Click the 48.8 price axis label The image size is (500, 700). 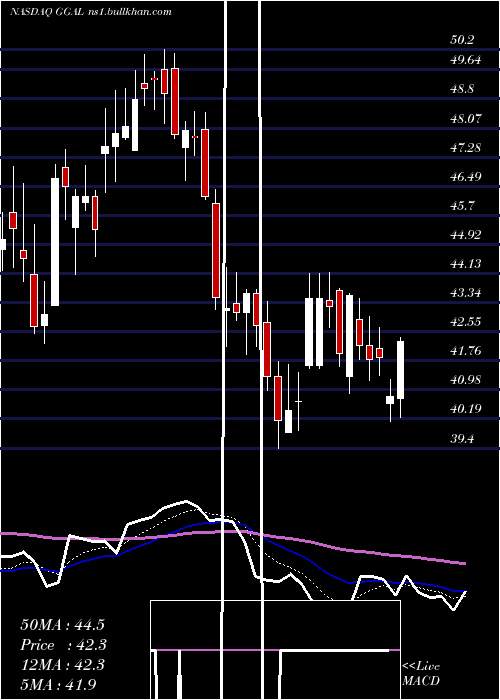[x=462, y=89]
